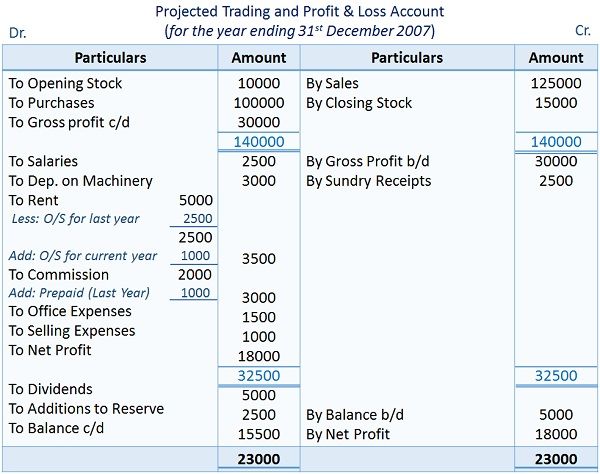Click the credit side Amount header
Viewport: 600px width, 474px height.
click(x=556, y=58)
